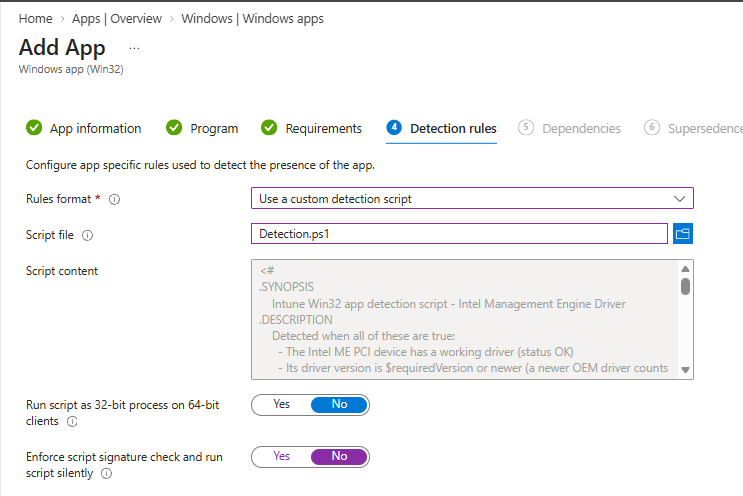743x496 pixels.
Task: Click the Script content text area
Action: 472,319
